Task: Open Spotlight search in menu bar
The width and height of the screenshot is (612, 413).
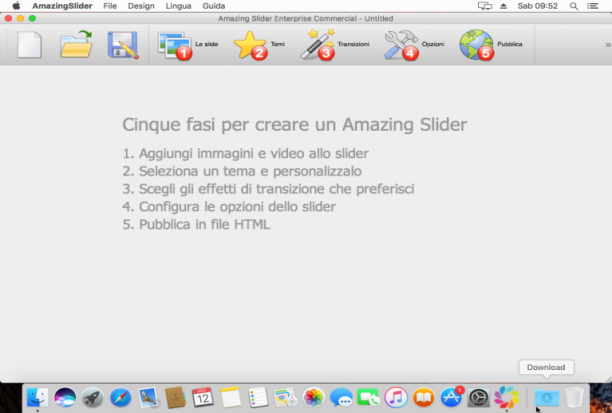Action: click(x=573, y=6)
